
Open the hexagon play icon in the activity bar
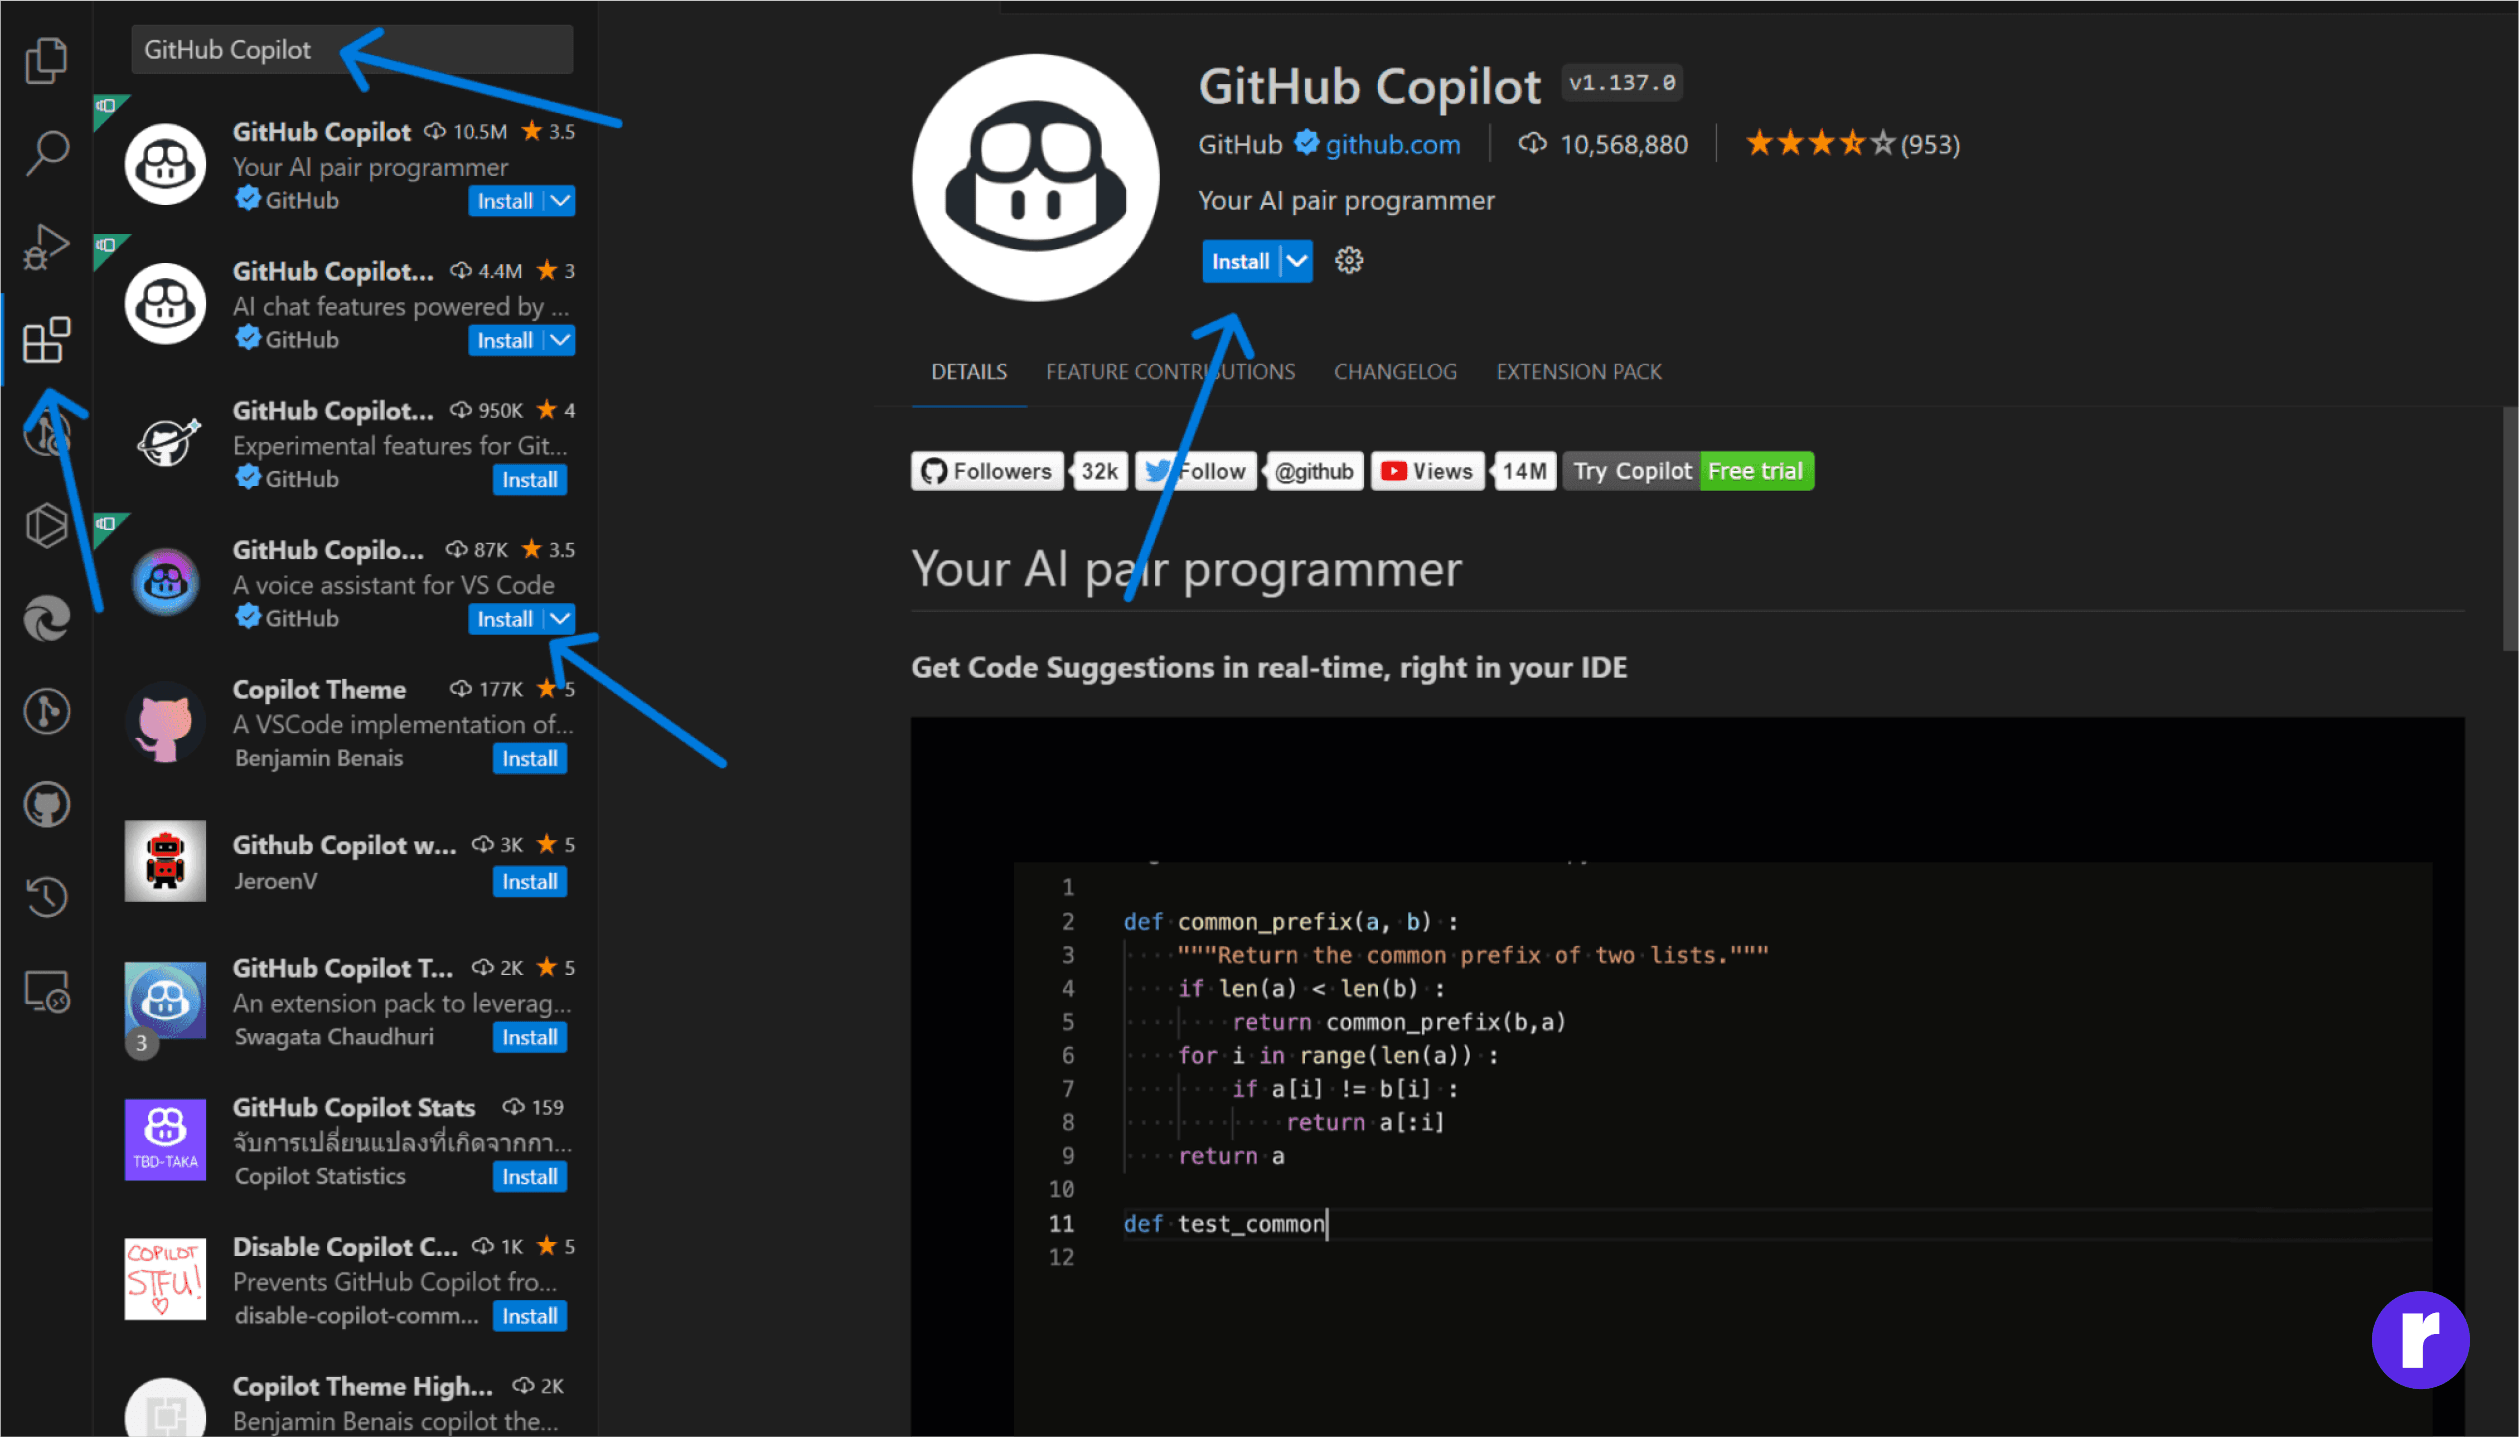click(x=46, y=525)
